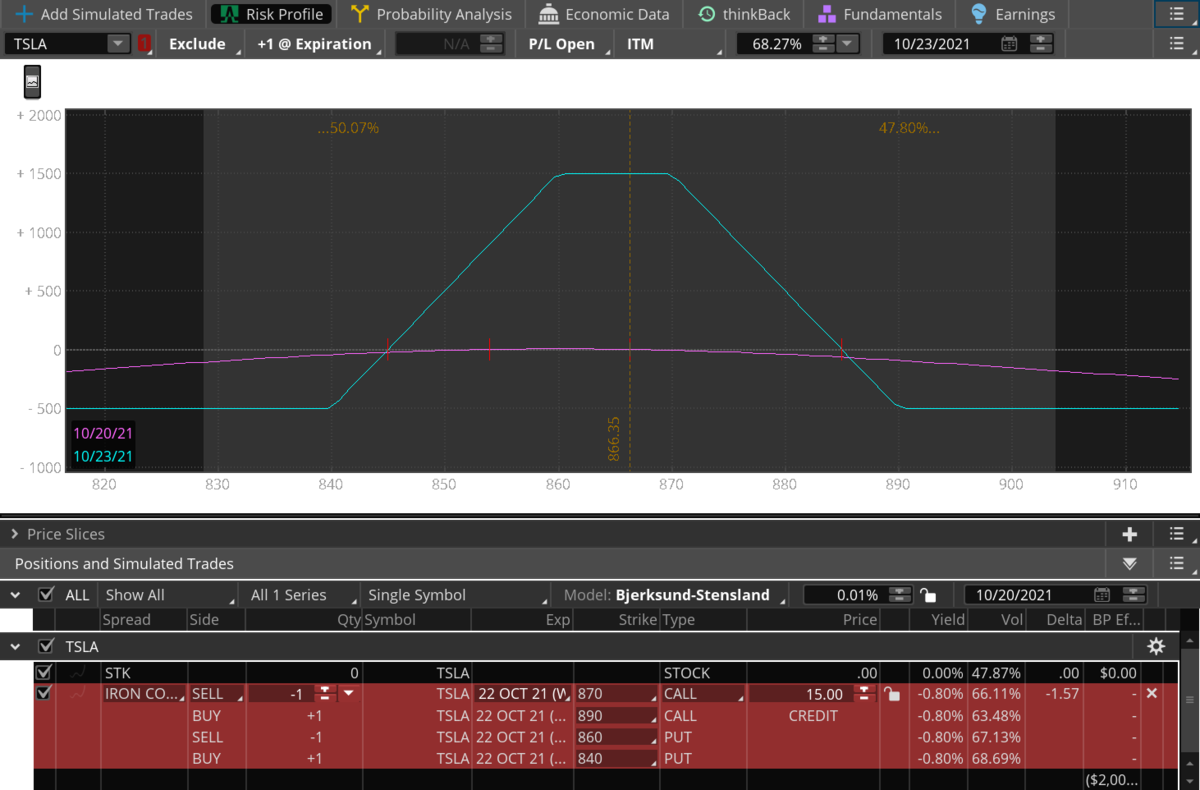Open the P/L Open dropdown
The height and width of the screenshot is (790, 1200).
[567, 44]
